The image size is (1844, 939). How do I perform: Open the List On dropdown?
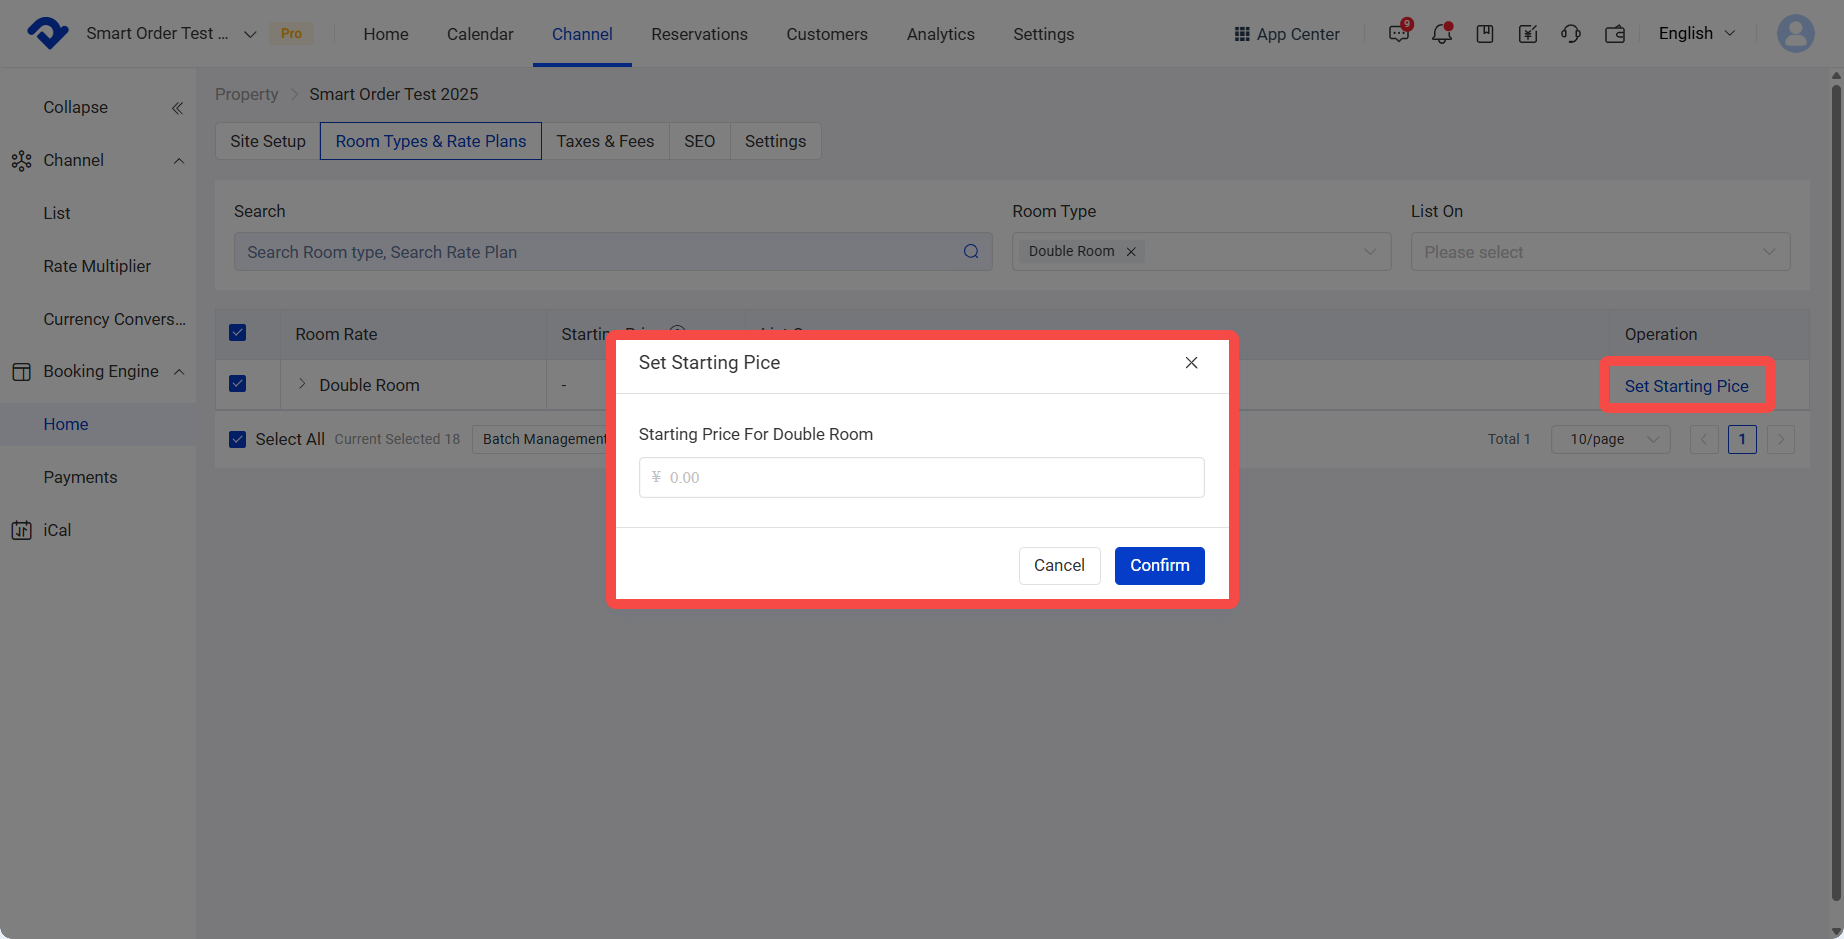click(x=1600, y=252)
